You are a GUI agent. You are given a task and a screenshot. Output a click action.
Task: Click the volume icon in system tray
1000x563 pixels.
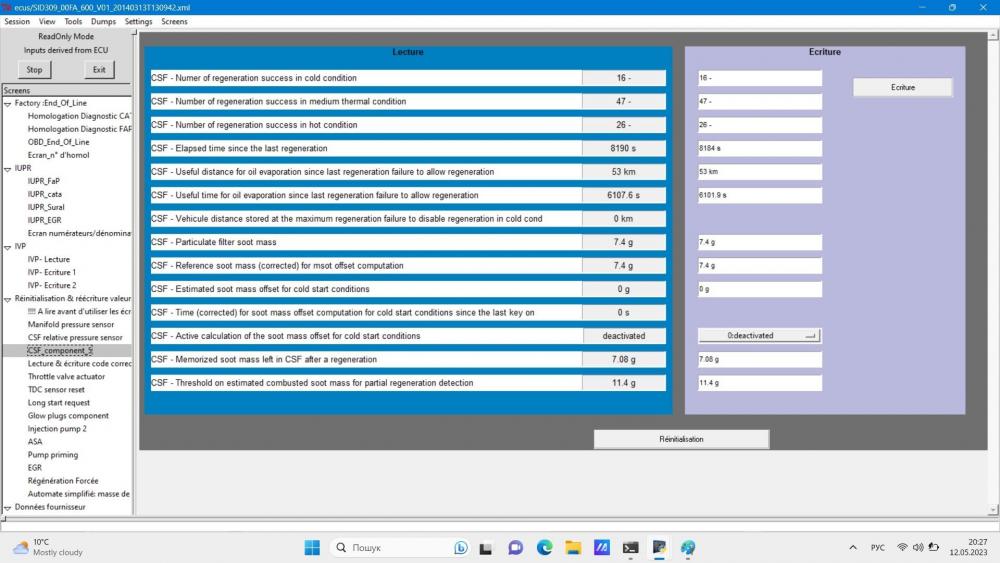click(918, 547)
